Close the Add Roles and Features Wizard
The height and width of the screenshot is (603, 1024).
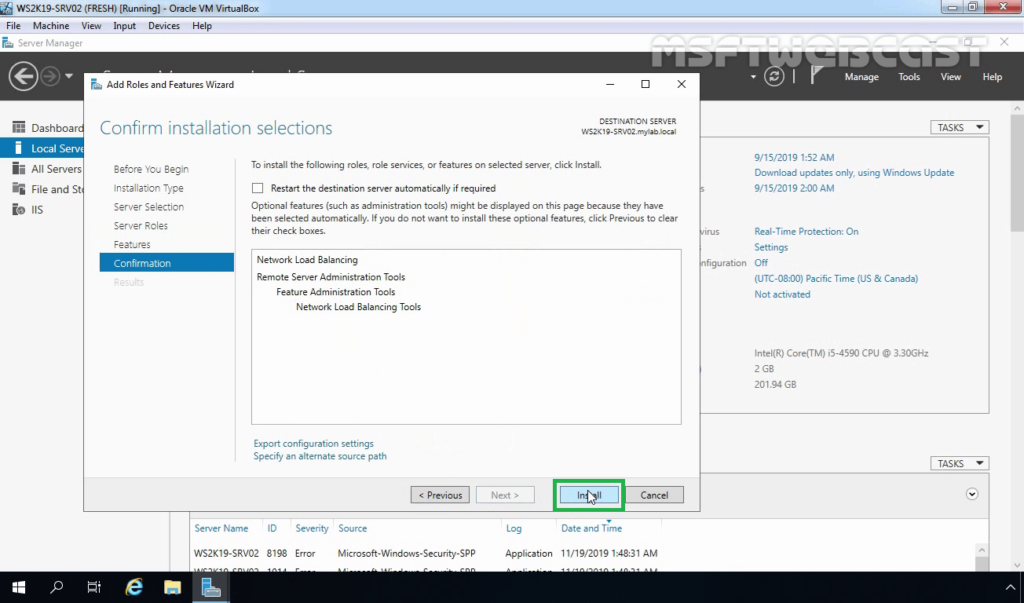point(681,84)
